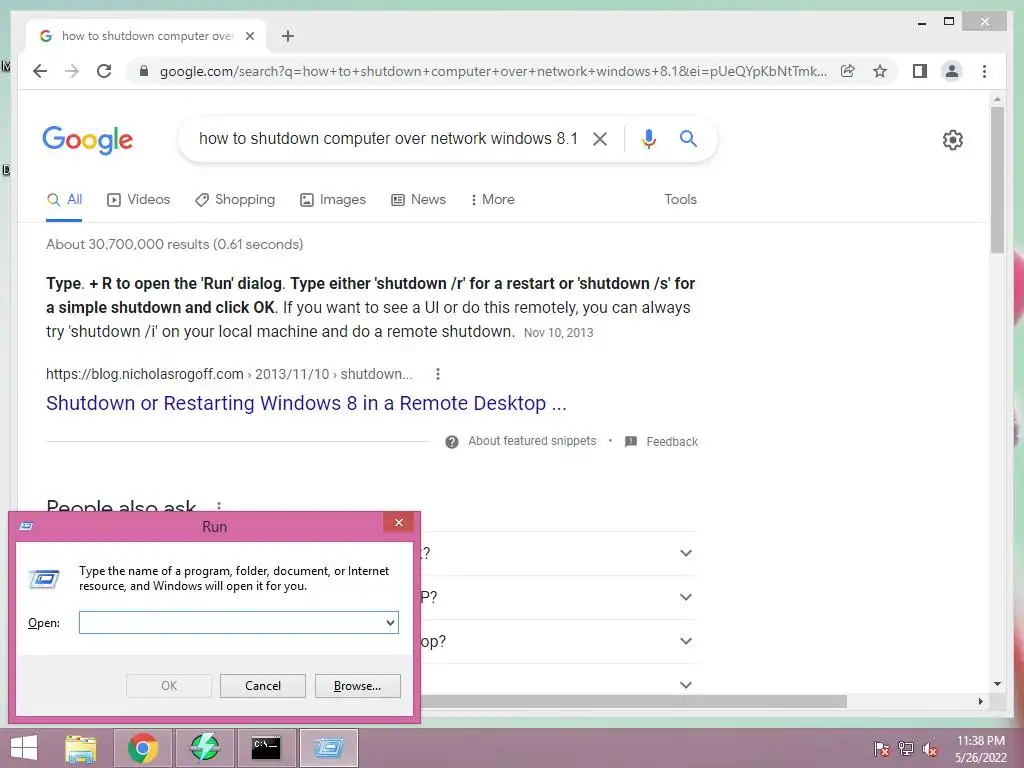This screenshot has height=768, width=1024.
Task: Open Command Prompt from the taskbar
Action: [x=266, y=748]
